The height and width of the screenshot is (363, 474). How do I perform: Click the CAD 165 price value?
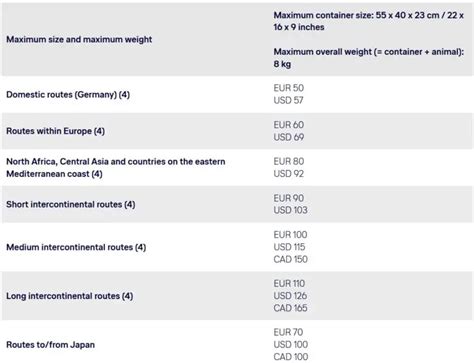(x=290, y=308)
